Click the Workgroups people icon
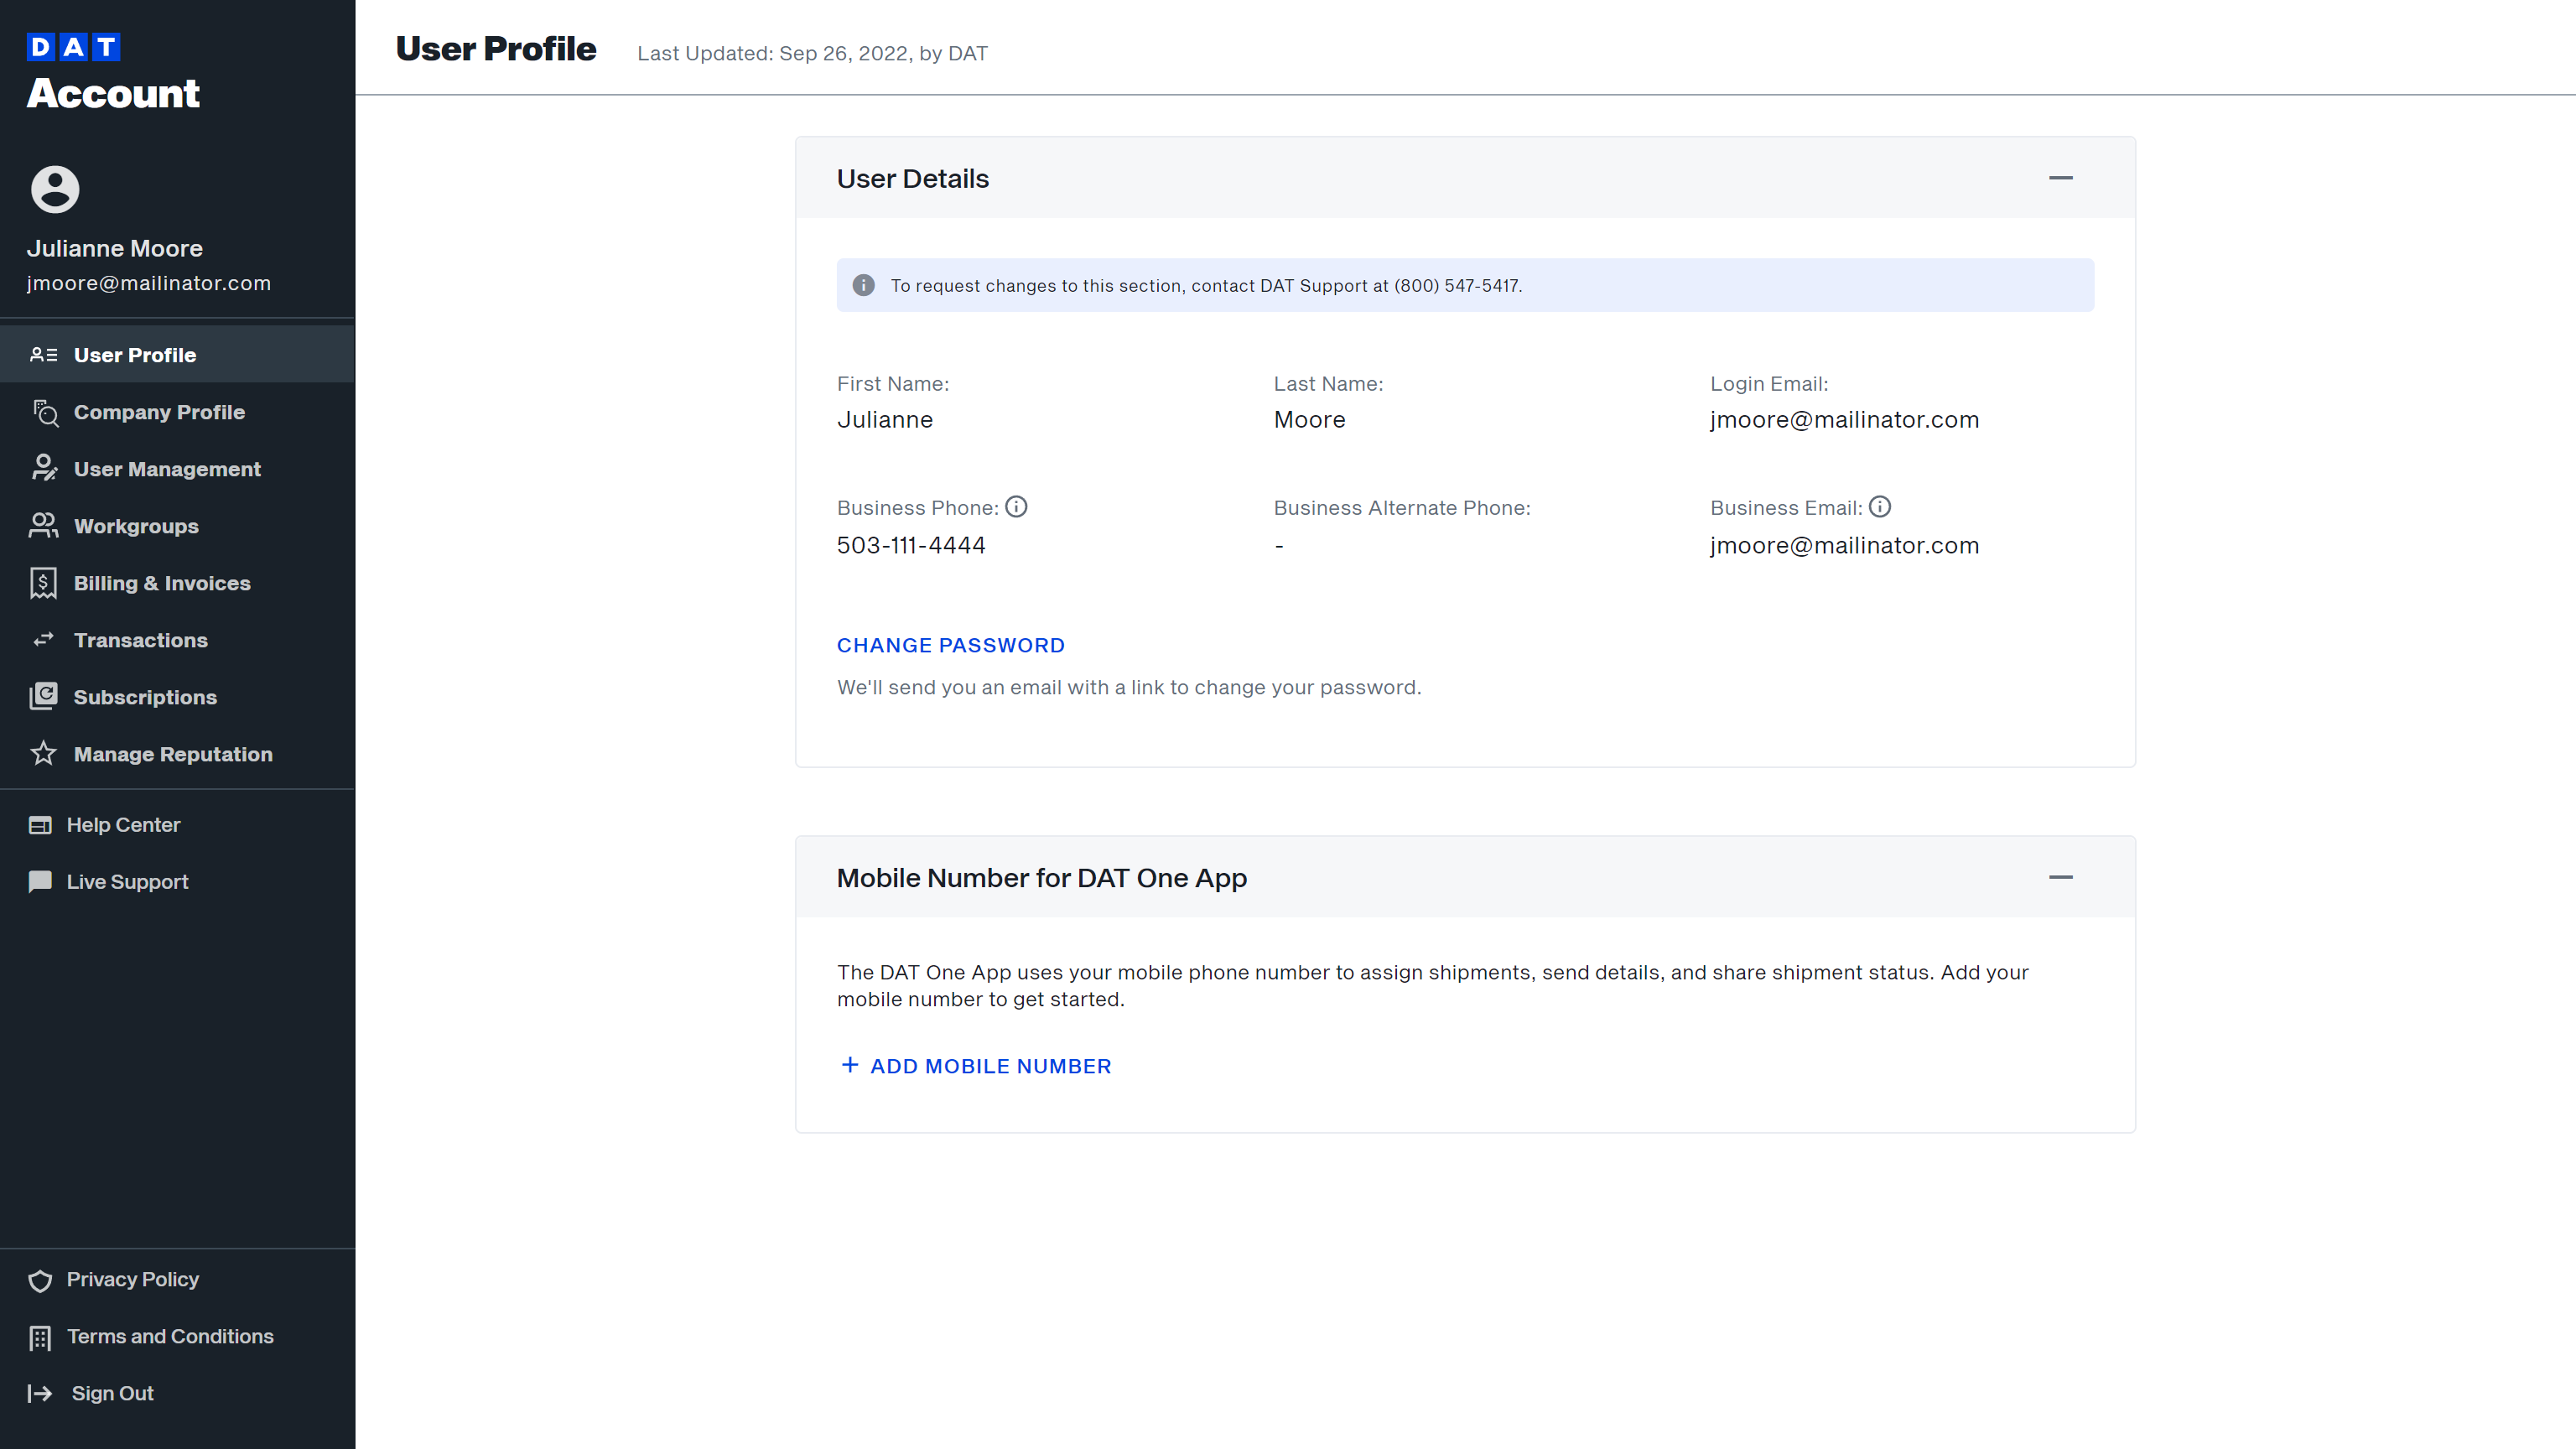This screenshot has height=1449, width=2576. click(x=44, y=525)
